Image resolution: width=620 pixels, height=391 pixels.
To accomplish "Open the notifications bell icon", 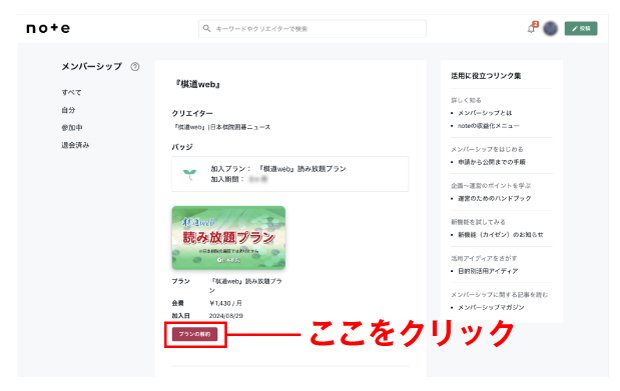I will tap(532, 28).
